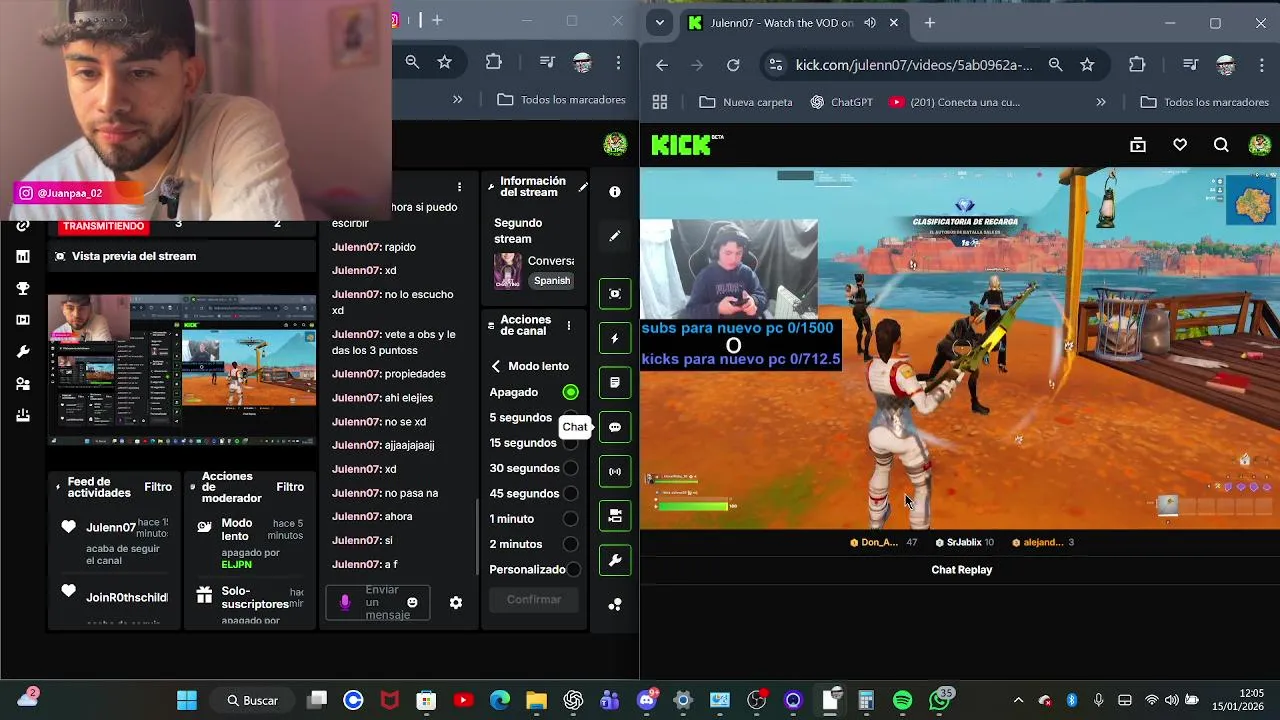This screenshot has width=1280, height=720.
Task: Open new tab in left browser window
Action: (437, 20)
